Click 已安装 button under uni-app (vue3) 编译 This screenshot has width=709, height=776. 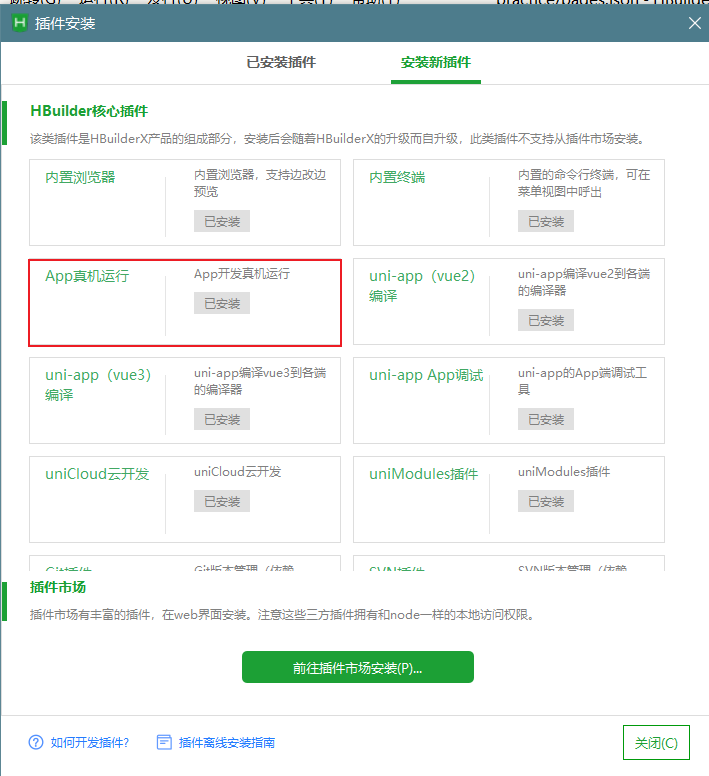pos(222,419)
